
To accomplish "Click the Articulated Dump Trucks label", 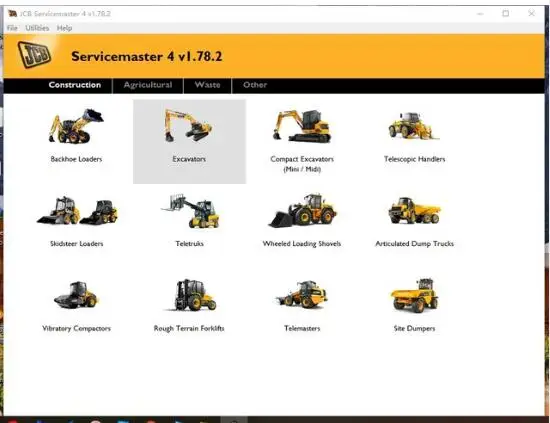I will click(414, 243).
